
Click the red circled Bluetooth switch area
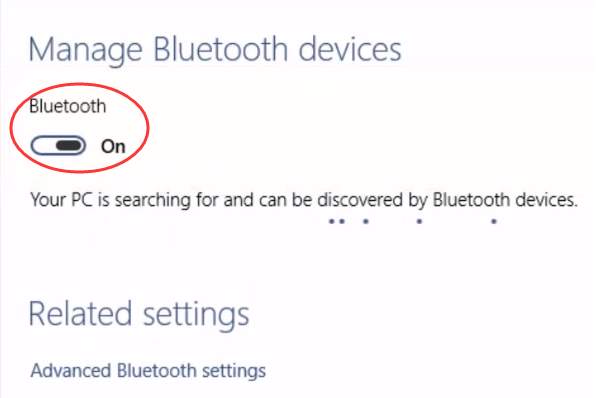(x=79, y=128)
